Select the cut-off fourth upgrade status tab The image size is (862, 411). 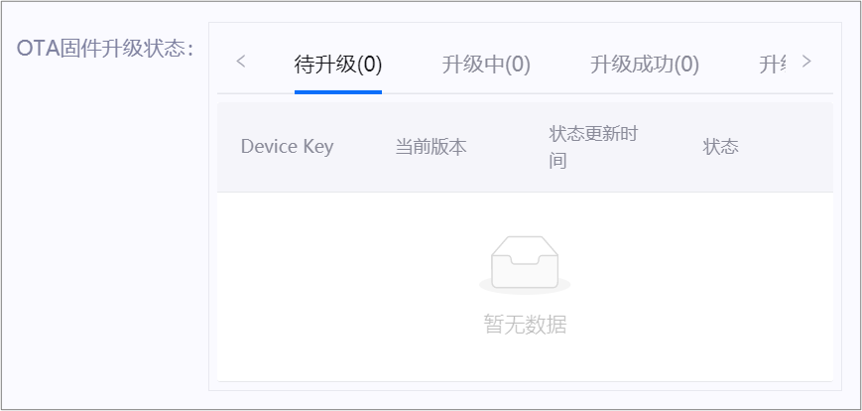(x=772, y=65)
